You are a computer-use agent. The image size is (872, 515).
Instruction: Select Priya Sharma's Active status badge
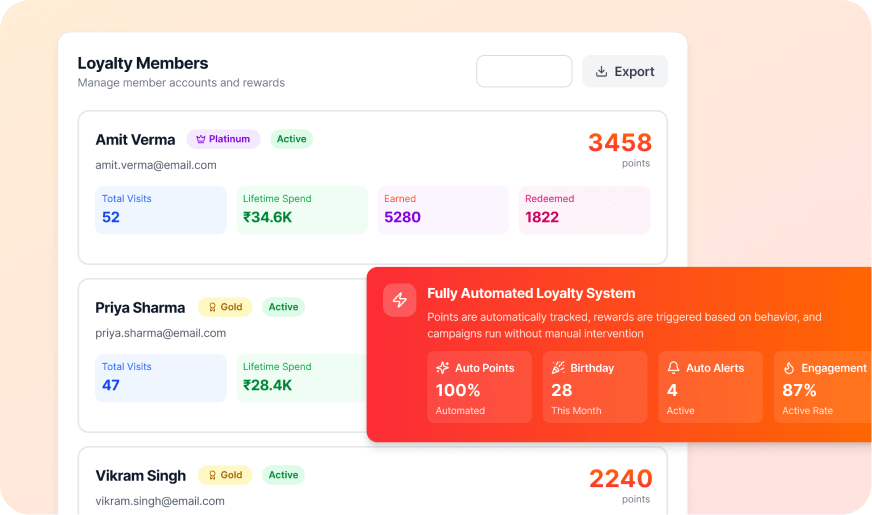point(283,307)
